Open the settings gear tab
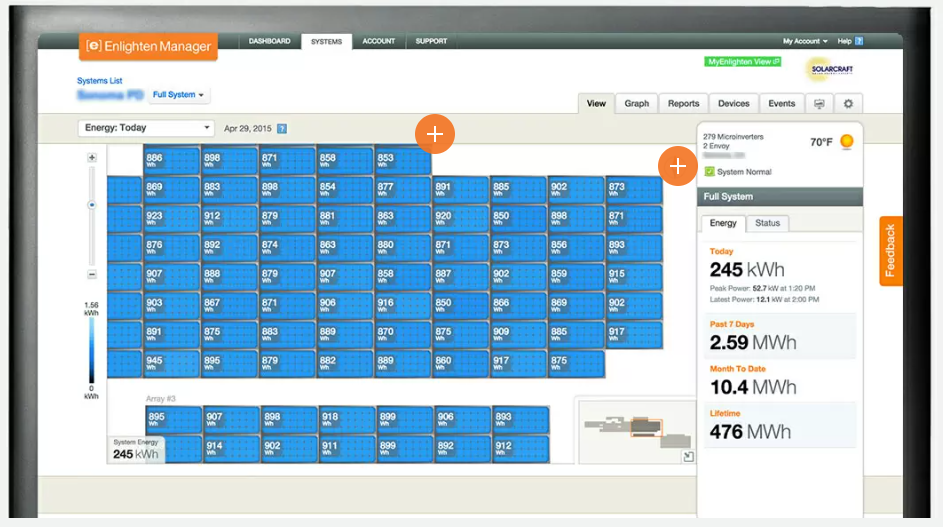Viewport: 943px width, 527px height. 848,103
